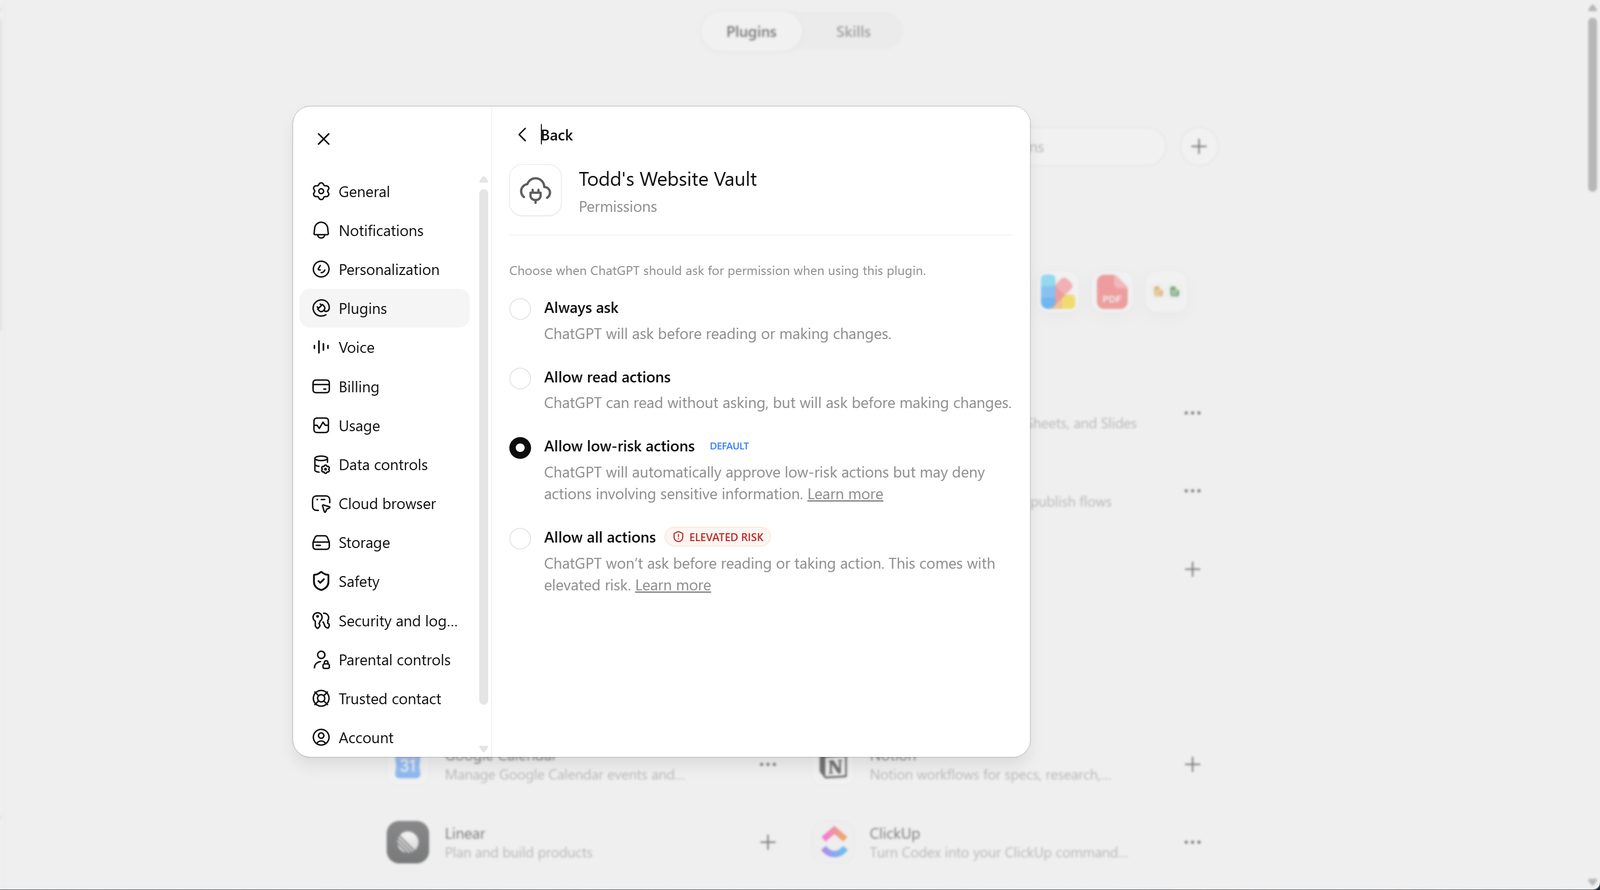Select the Allow all actions radio button
Viewport: 1600px width, 890px height.
pos(520,538)
